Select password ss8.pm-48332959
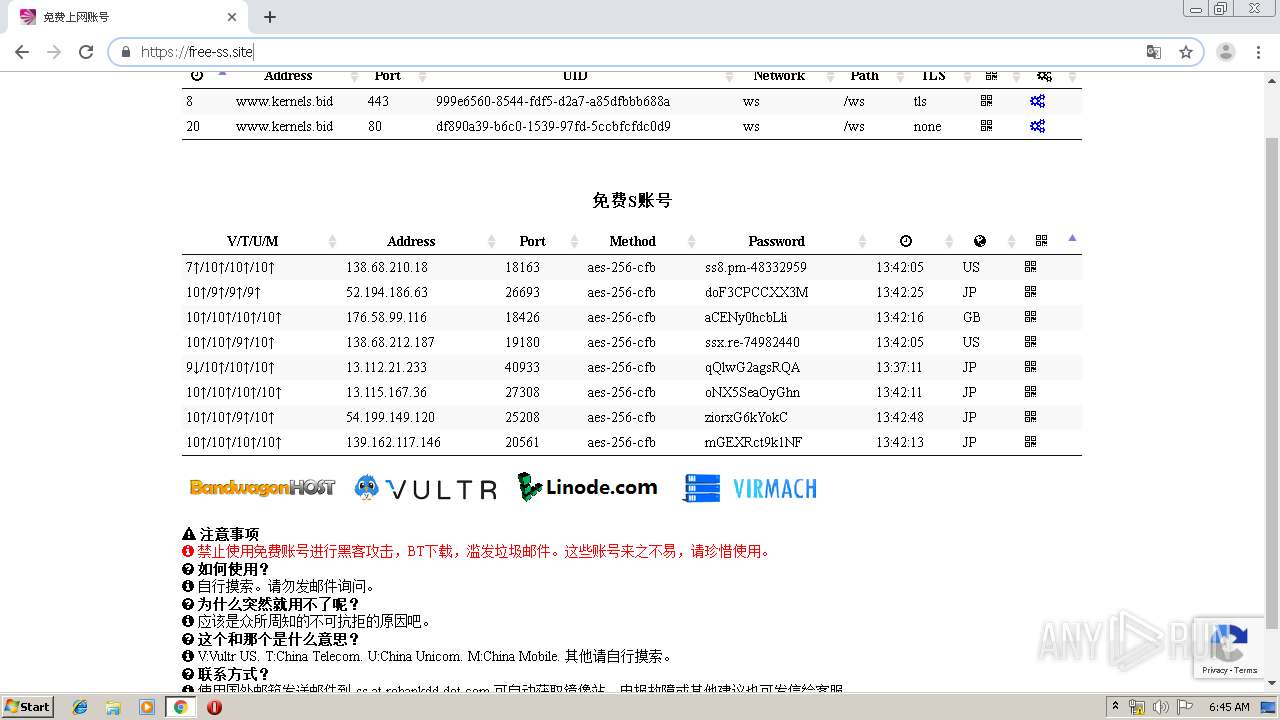The image size is (1280, 720). click(x=756, y=267)
